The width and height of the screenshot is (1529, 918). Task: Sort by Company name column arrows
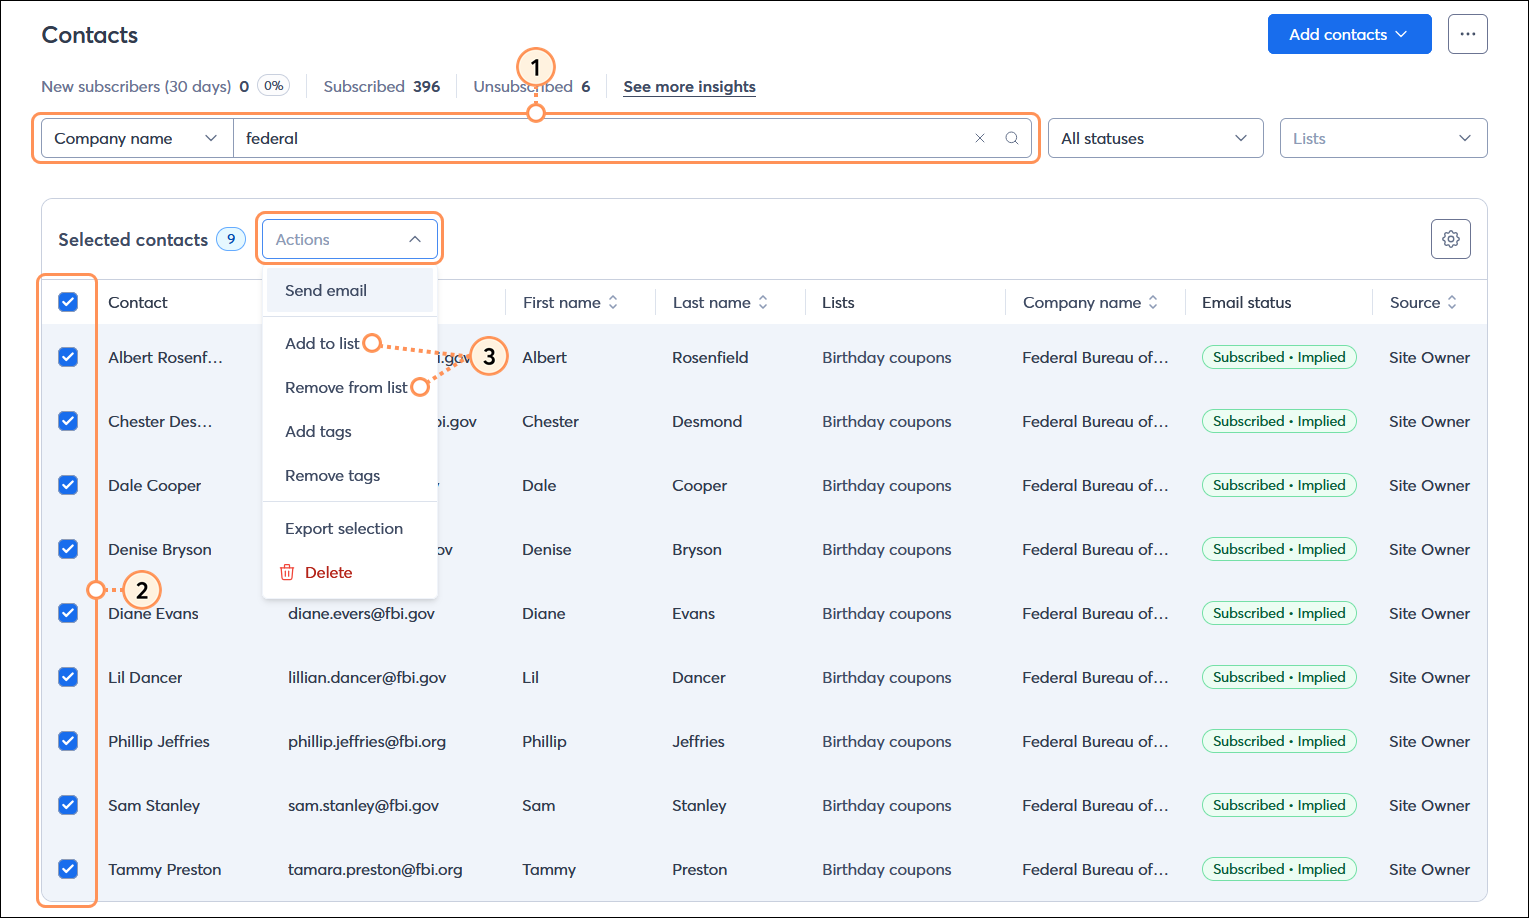(x=1153, y=302)
